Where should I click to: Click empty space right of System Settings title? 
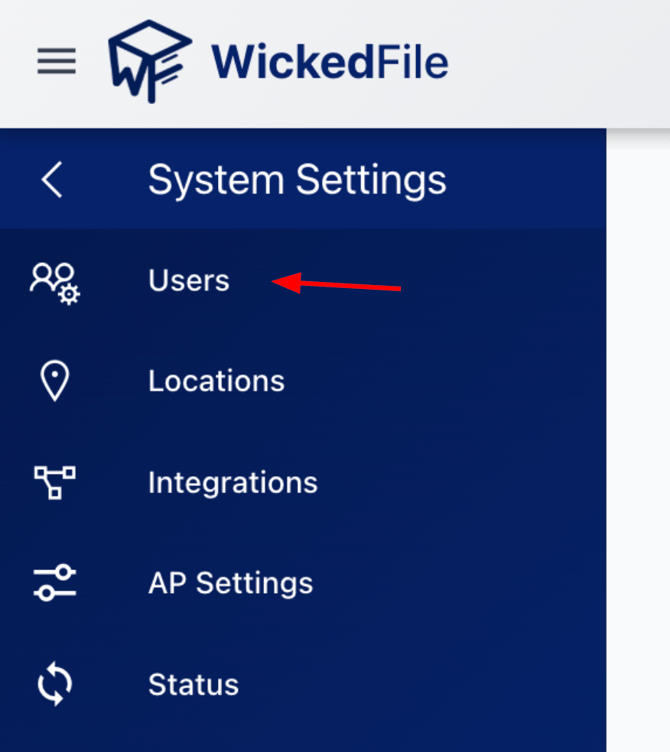coord(530,181)
